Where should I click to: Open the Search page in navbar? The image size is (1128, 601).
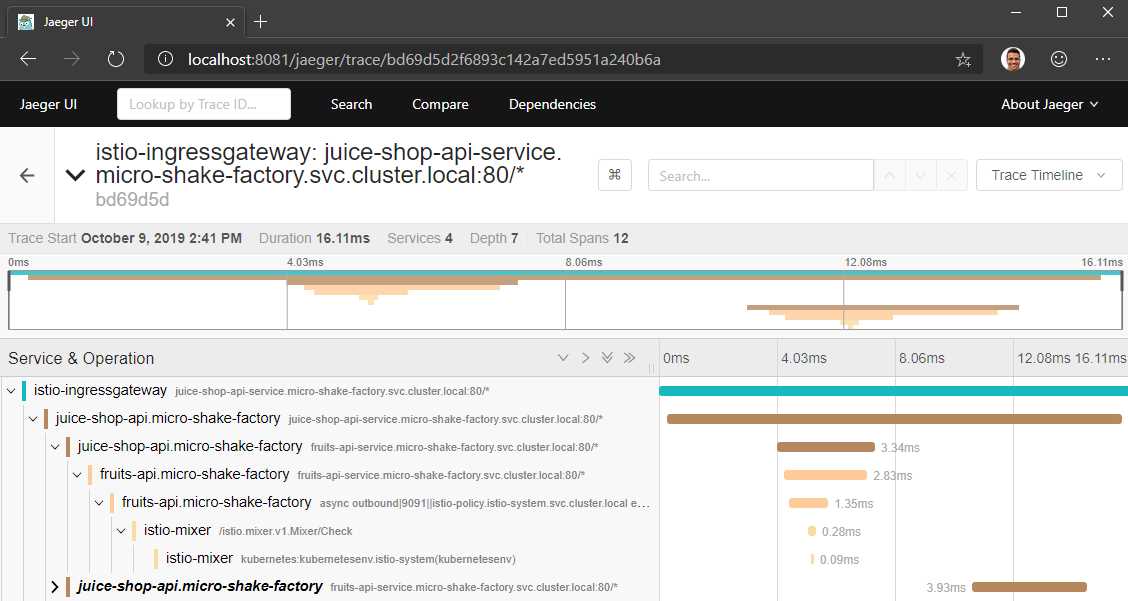pyautogui.click(x=351, y=104)
